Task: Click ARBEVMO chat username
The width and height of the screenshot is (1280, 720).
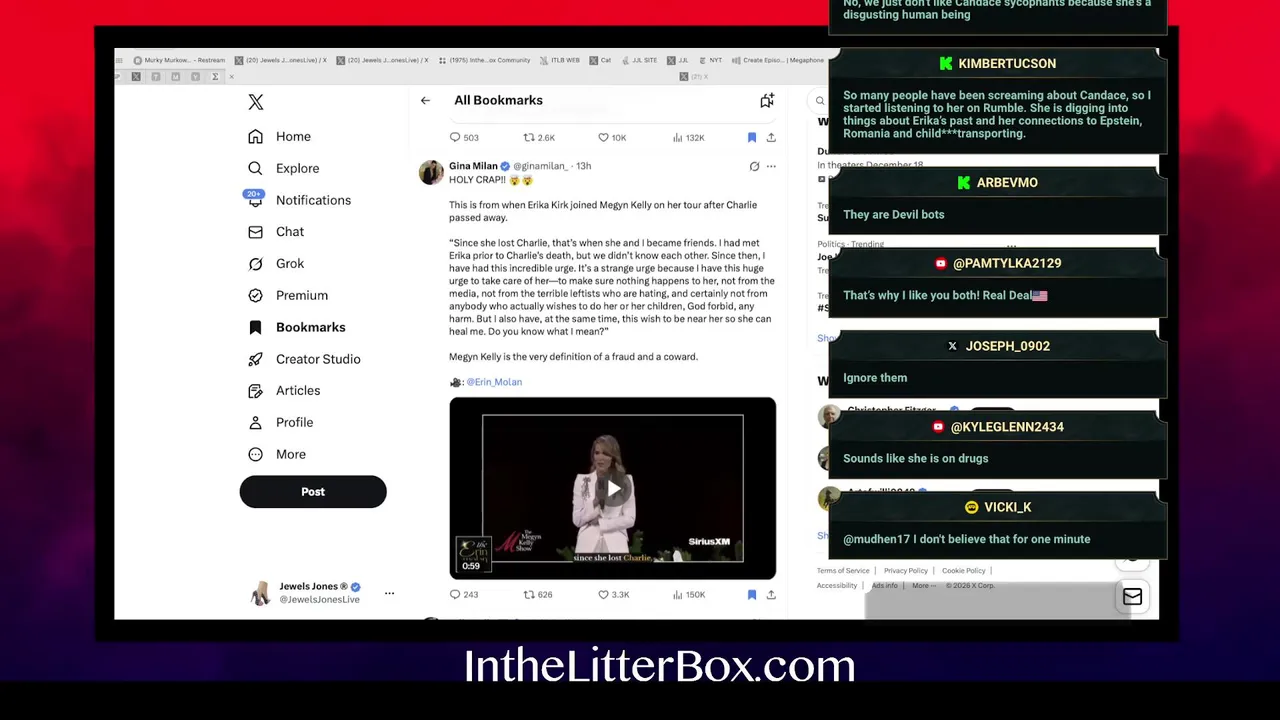Action: pyautogui.click(x=1006, y=182)
